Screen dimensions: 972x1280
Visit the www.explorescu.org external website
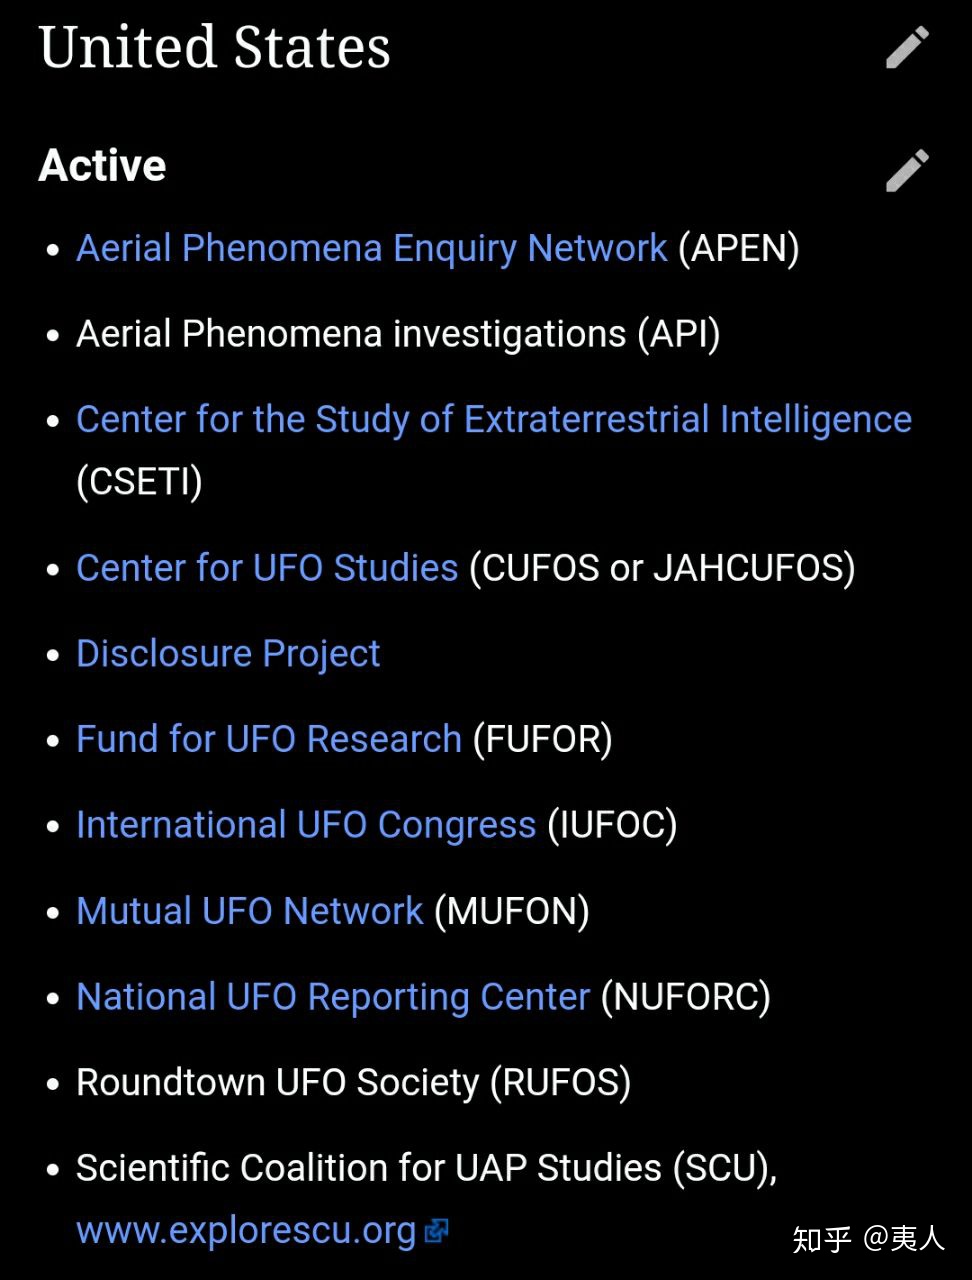point(246,1230)
